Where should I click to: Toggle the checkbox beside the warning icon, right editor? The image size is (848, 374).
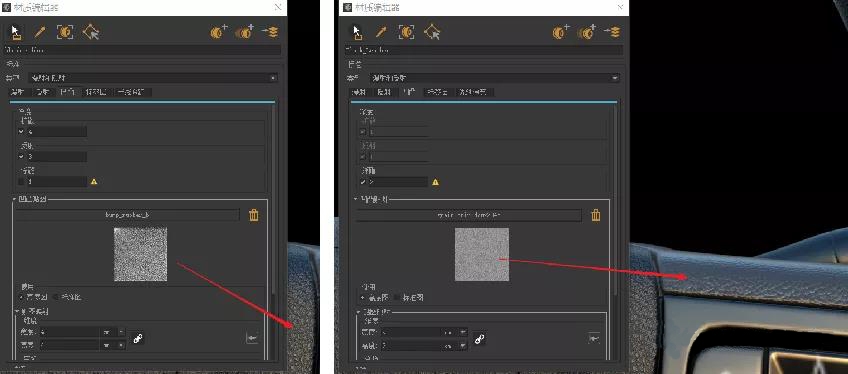click(363, 182)
